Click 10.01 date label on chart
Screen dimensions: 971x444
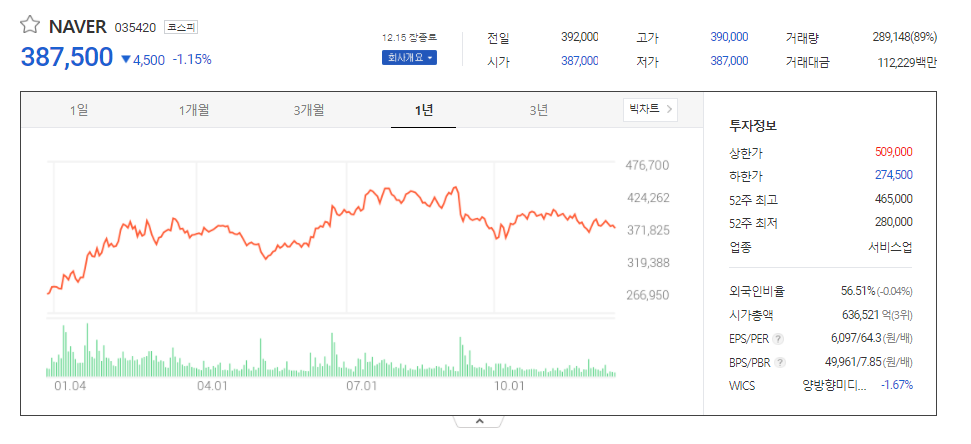[509, 386]
